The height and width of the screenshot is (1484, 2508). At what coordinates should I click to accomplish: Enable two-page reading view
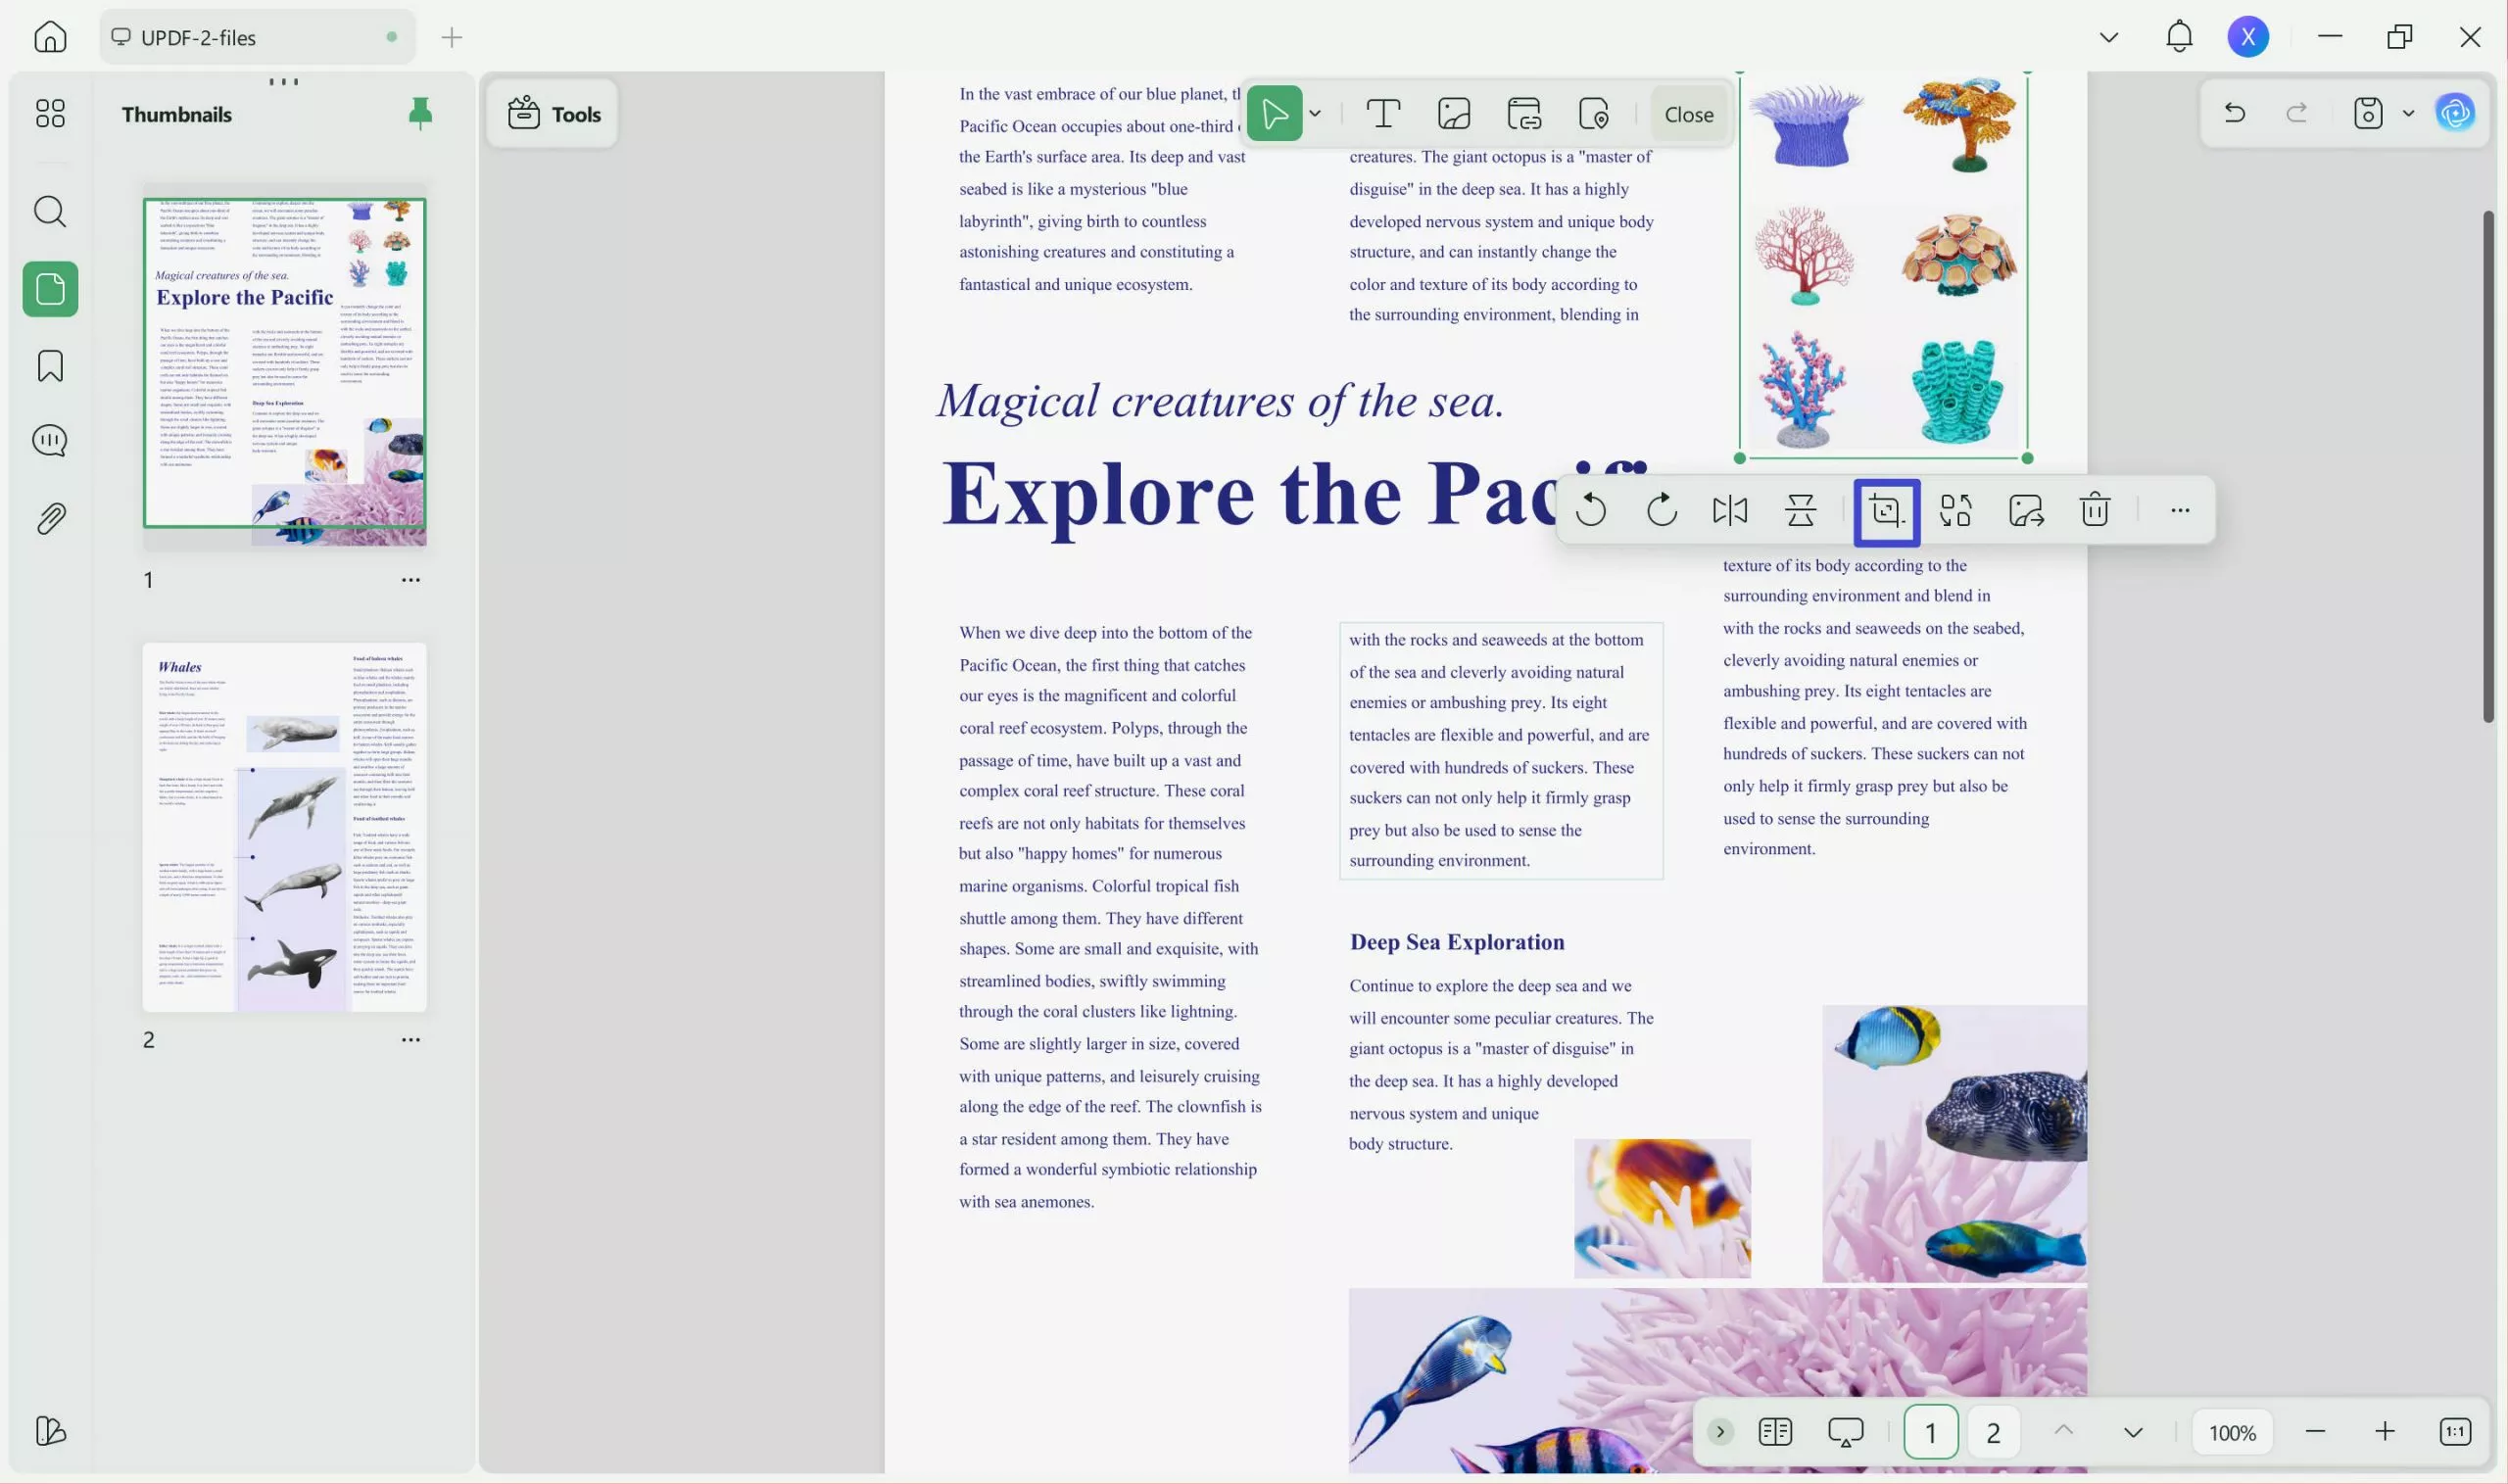pyautogui.click(x=1774, y=1431)
